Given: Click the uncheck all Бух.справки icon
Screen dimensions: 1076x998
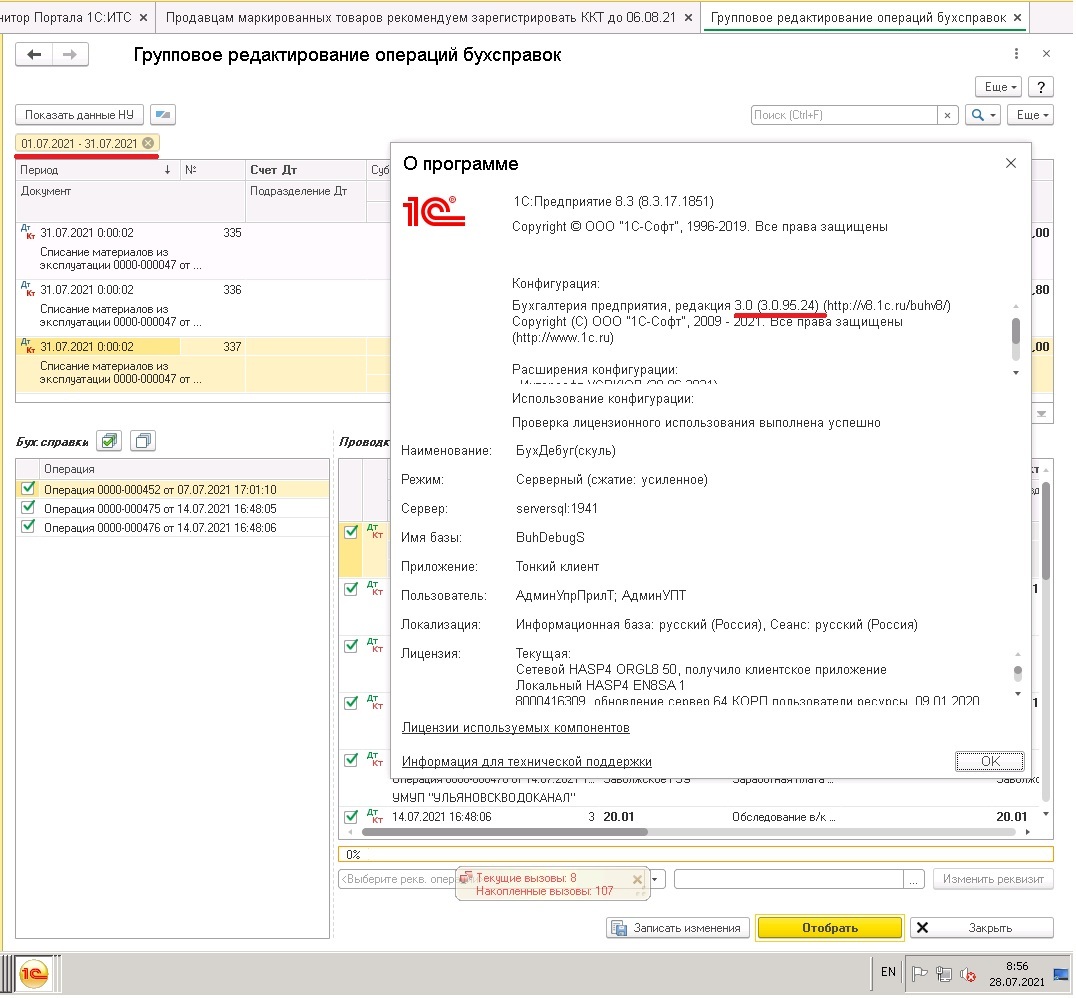Looking at the screenshot, I should 143,441.
